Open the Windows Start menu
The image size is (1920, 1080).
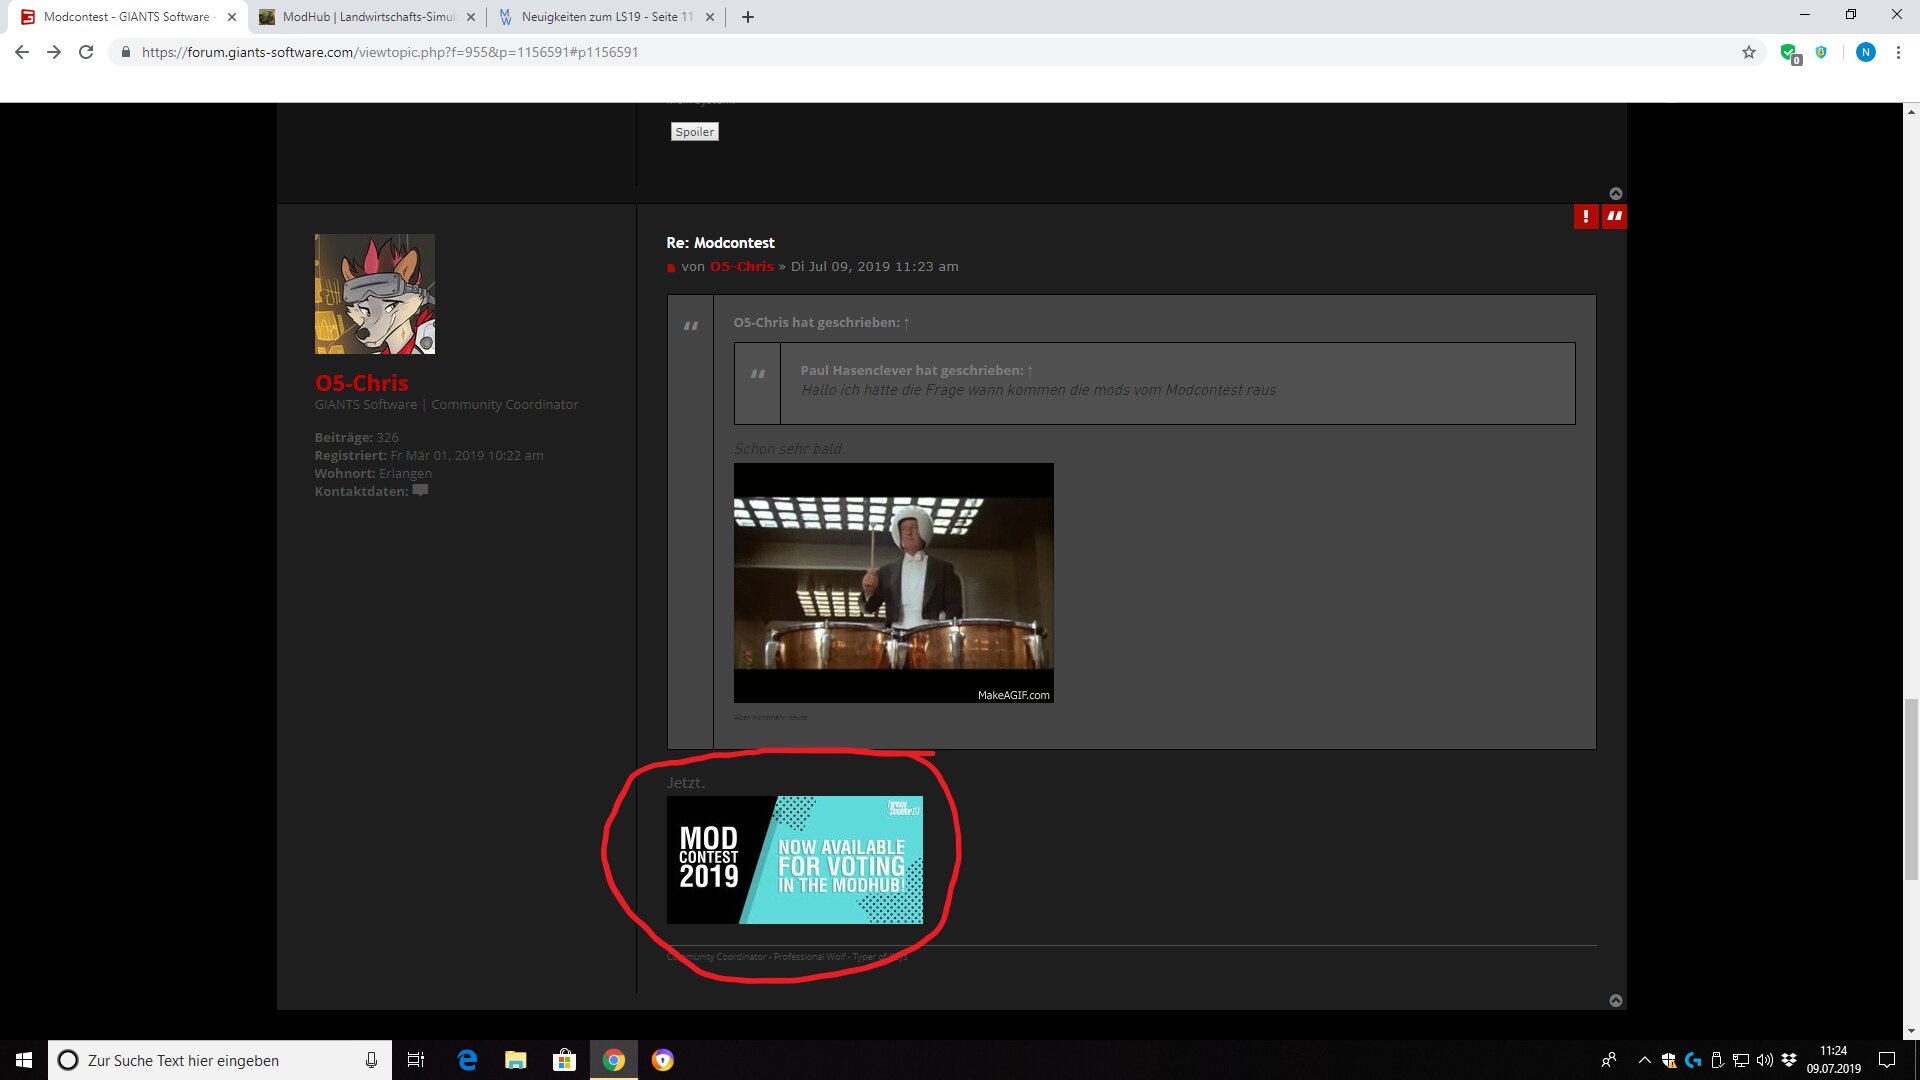(24, 1060)
